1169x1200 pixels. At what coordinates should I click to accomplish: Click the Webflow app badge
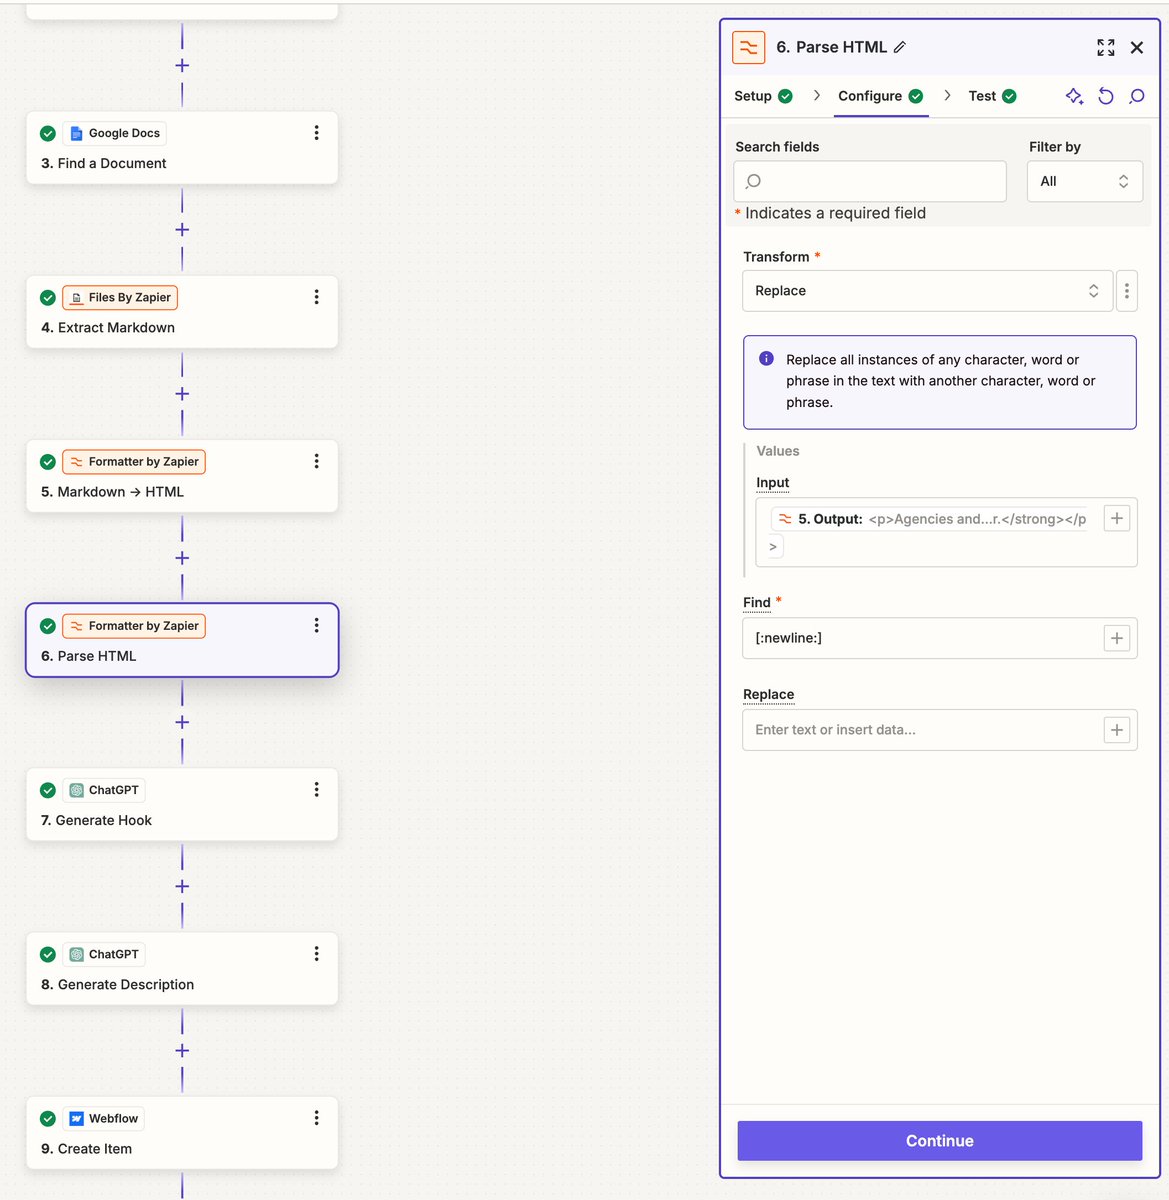tap(104, 1118)
